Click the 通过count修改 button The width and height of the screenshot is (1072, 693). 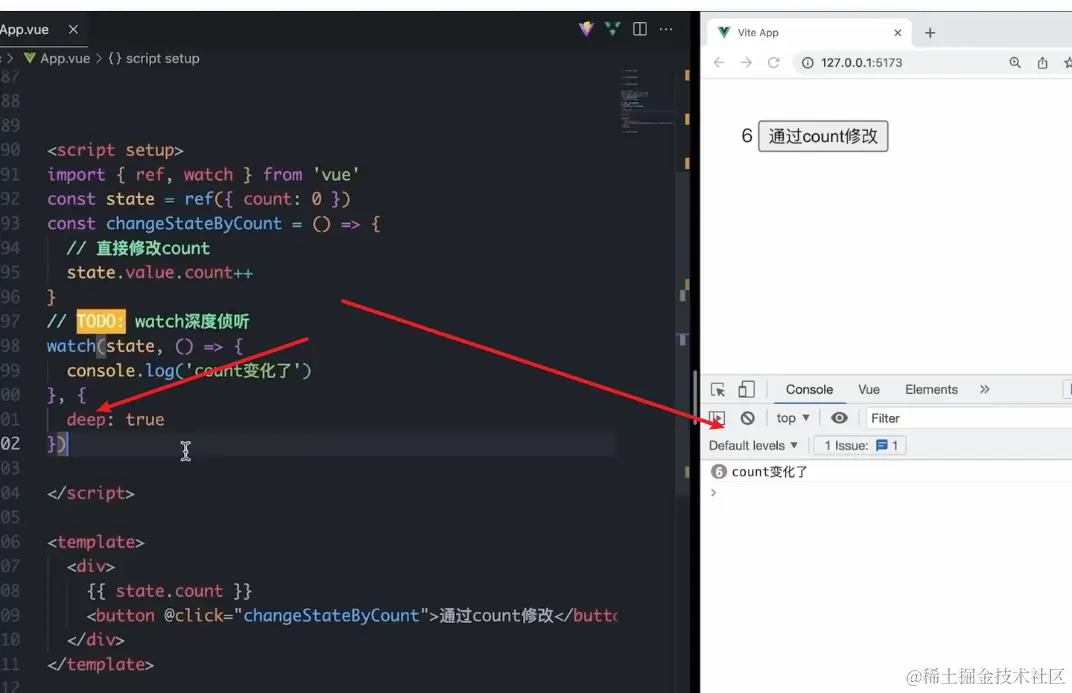pos(823,136)
